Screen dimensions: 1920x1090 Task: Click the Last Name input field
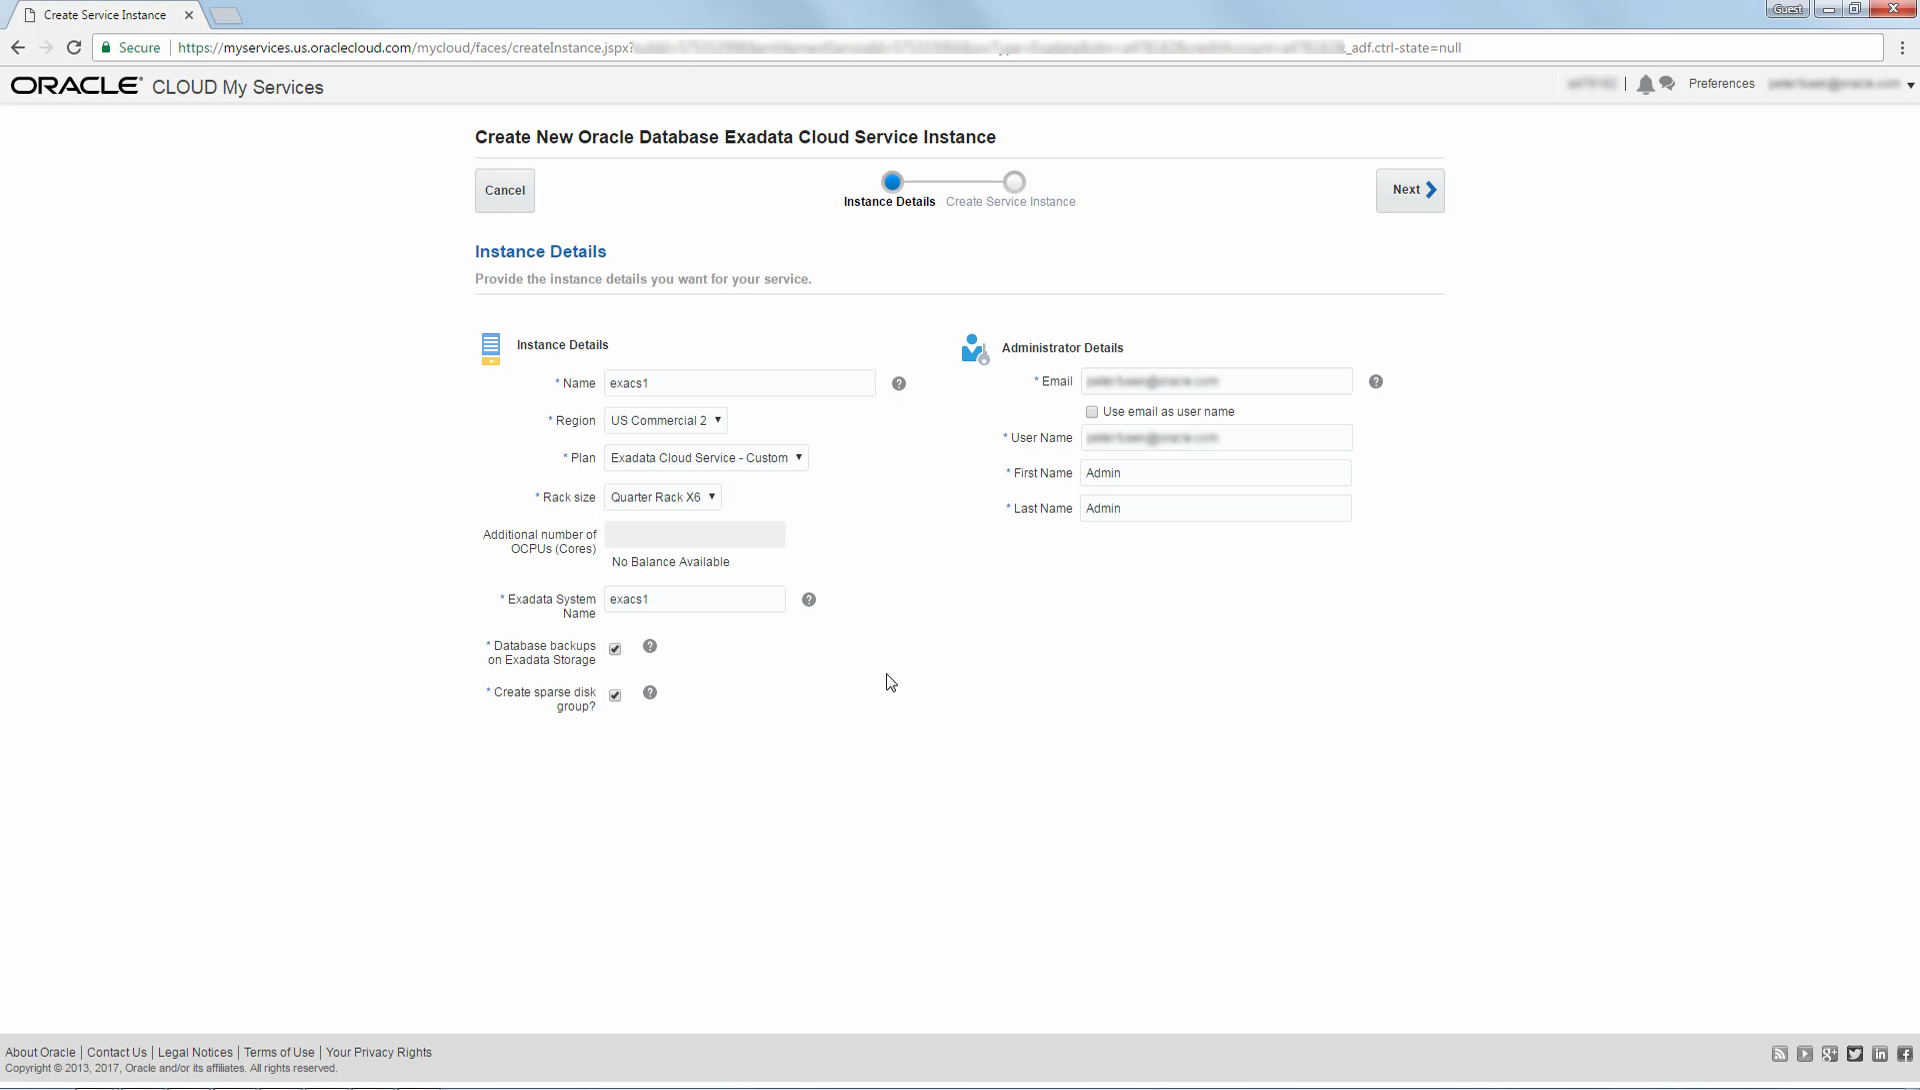1216,509
